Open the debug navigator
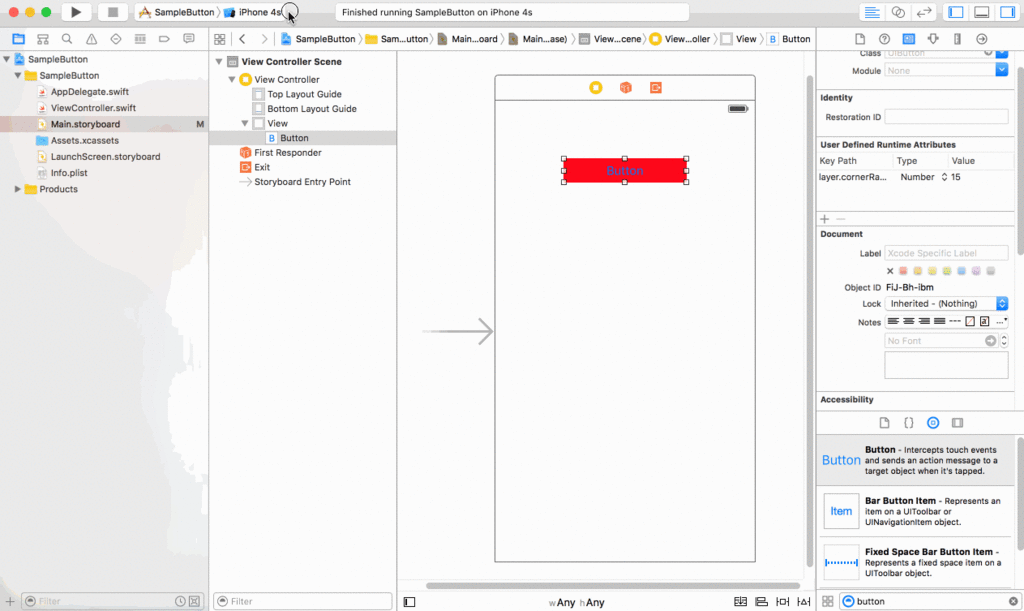The image size is (1024, 611). click(x=140, y=39)
